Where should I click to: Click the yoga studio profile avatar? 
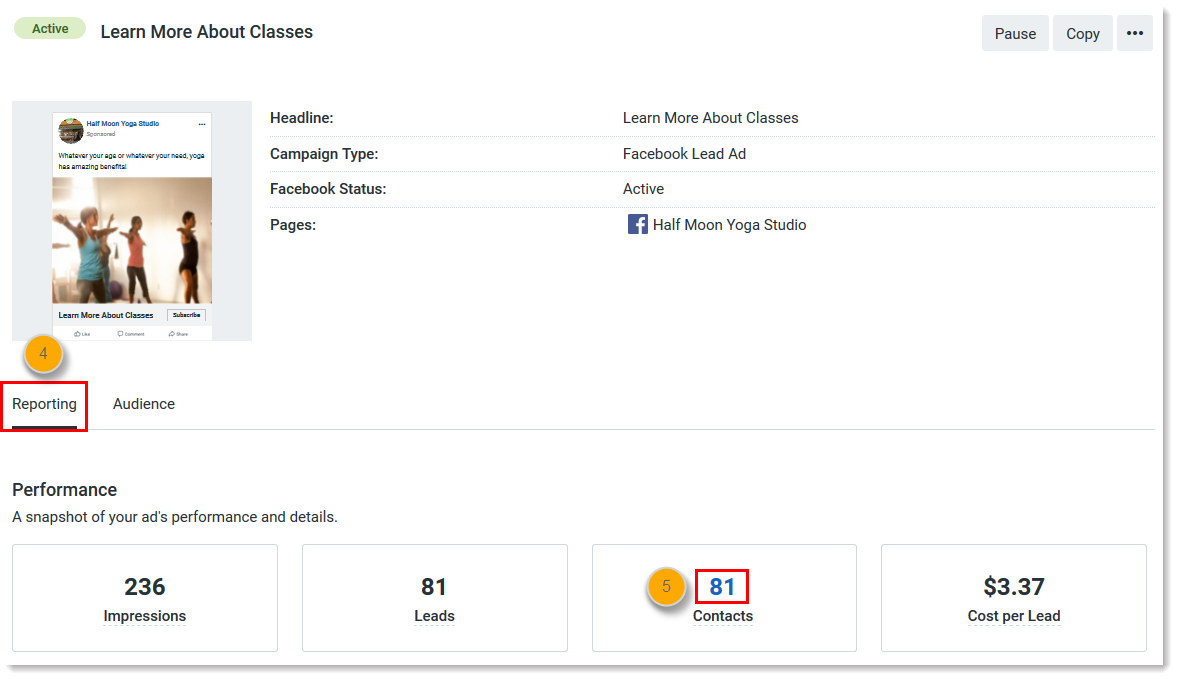[70, 130]
